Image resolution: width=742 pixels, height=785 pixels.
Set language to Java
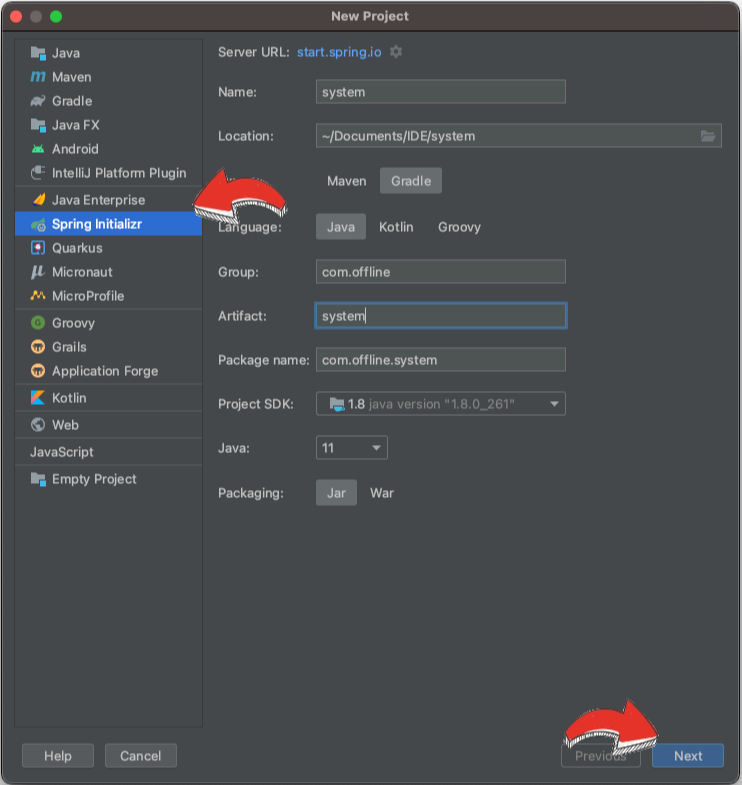coord(341,227)
